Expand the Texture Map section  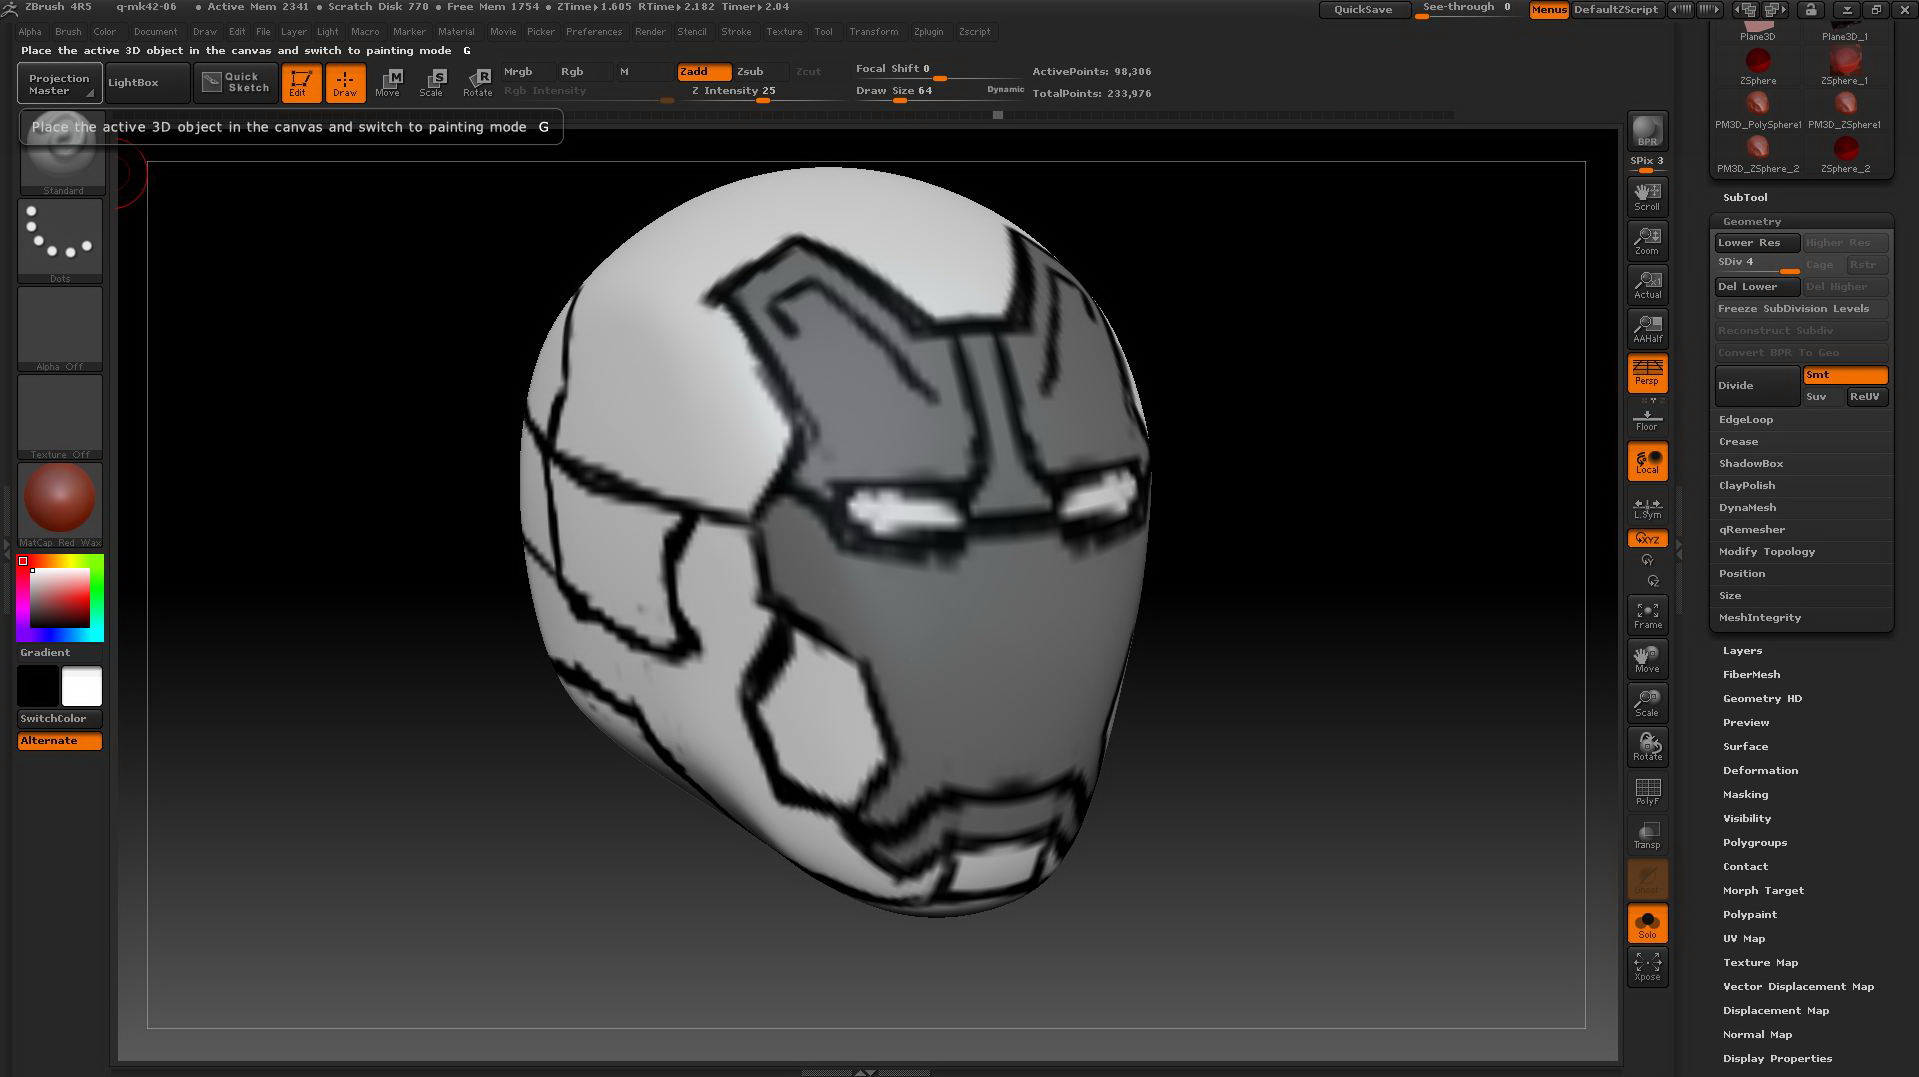click(x=1760, y=963)
